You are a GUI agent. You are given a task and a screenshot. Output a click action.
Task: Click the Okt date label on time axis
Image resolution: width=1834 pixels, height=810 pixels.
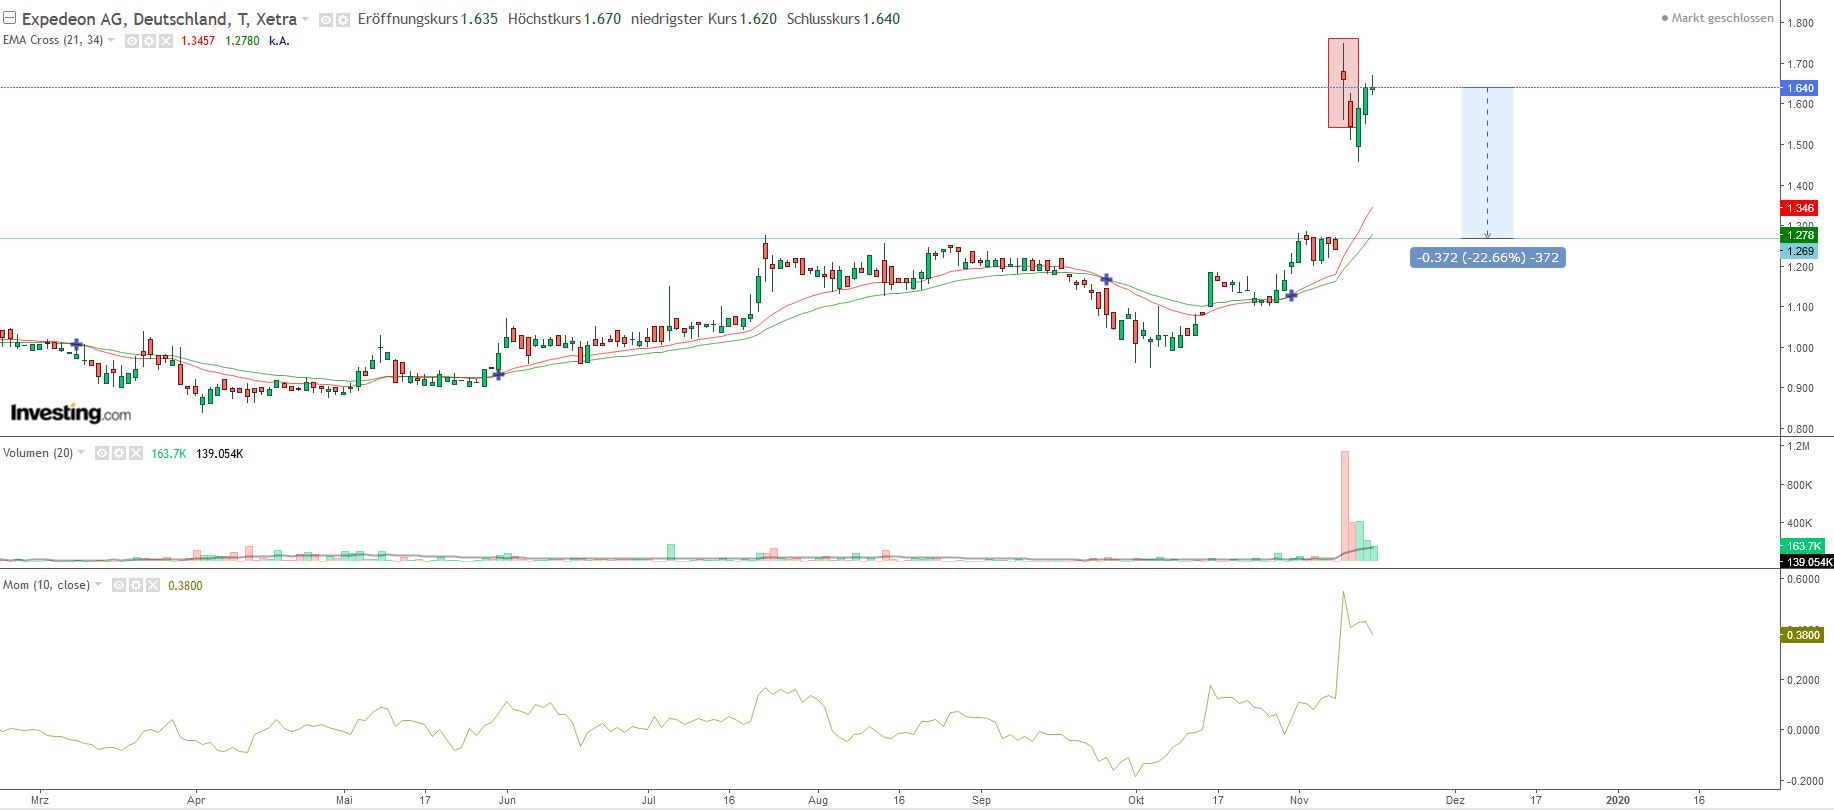point(1135,800)
